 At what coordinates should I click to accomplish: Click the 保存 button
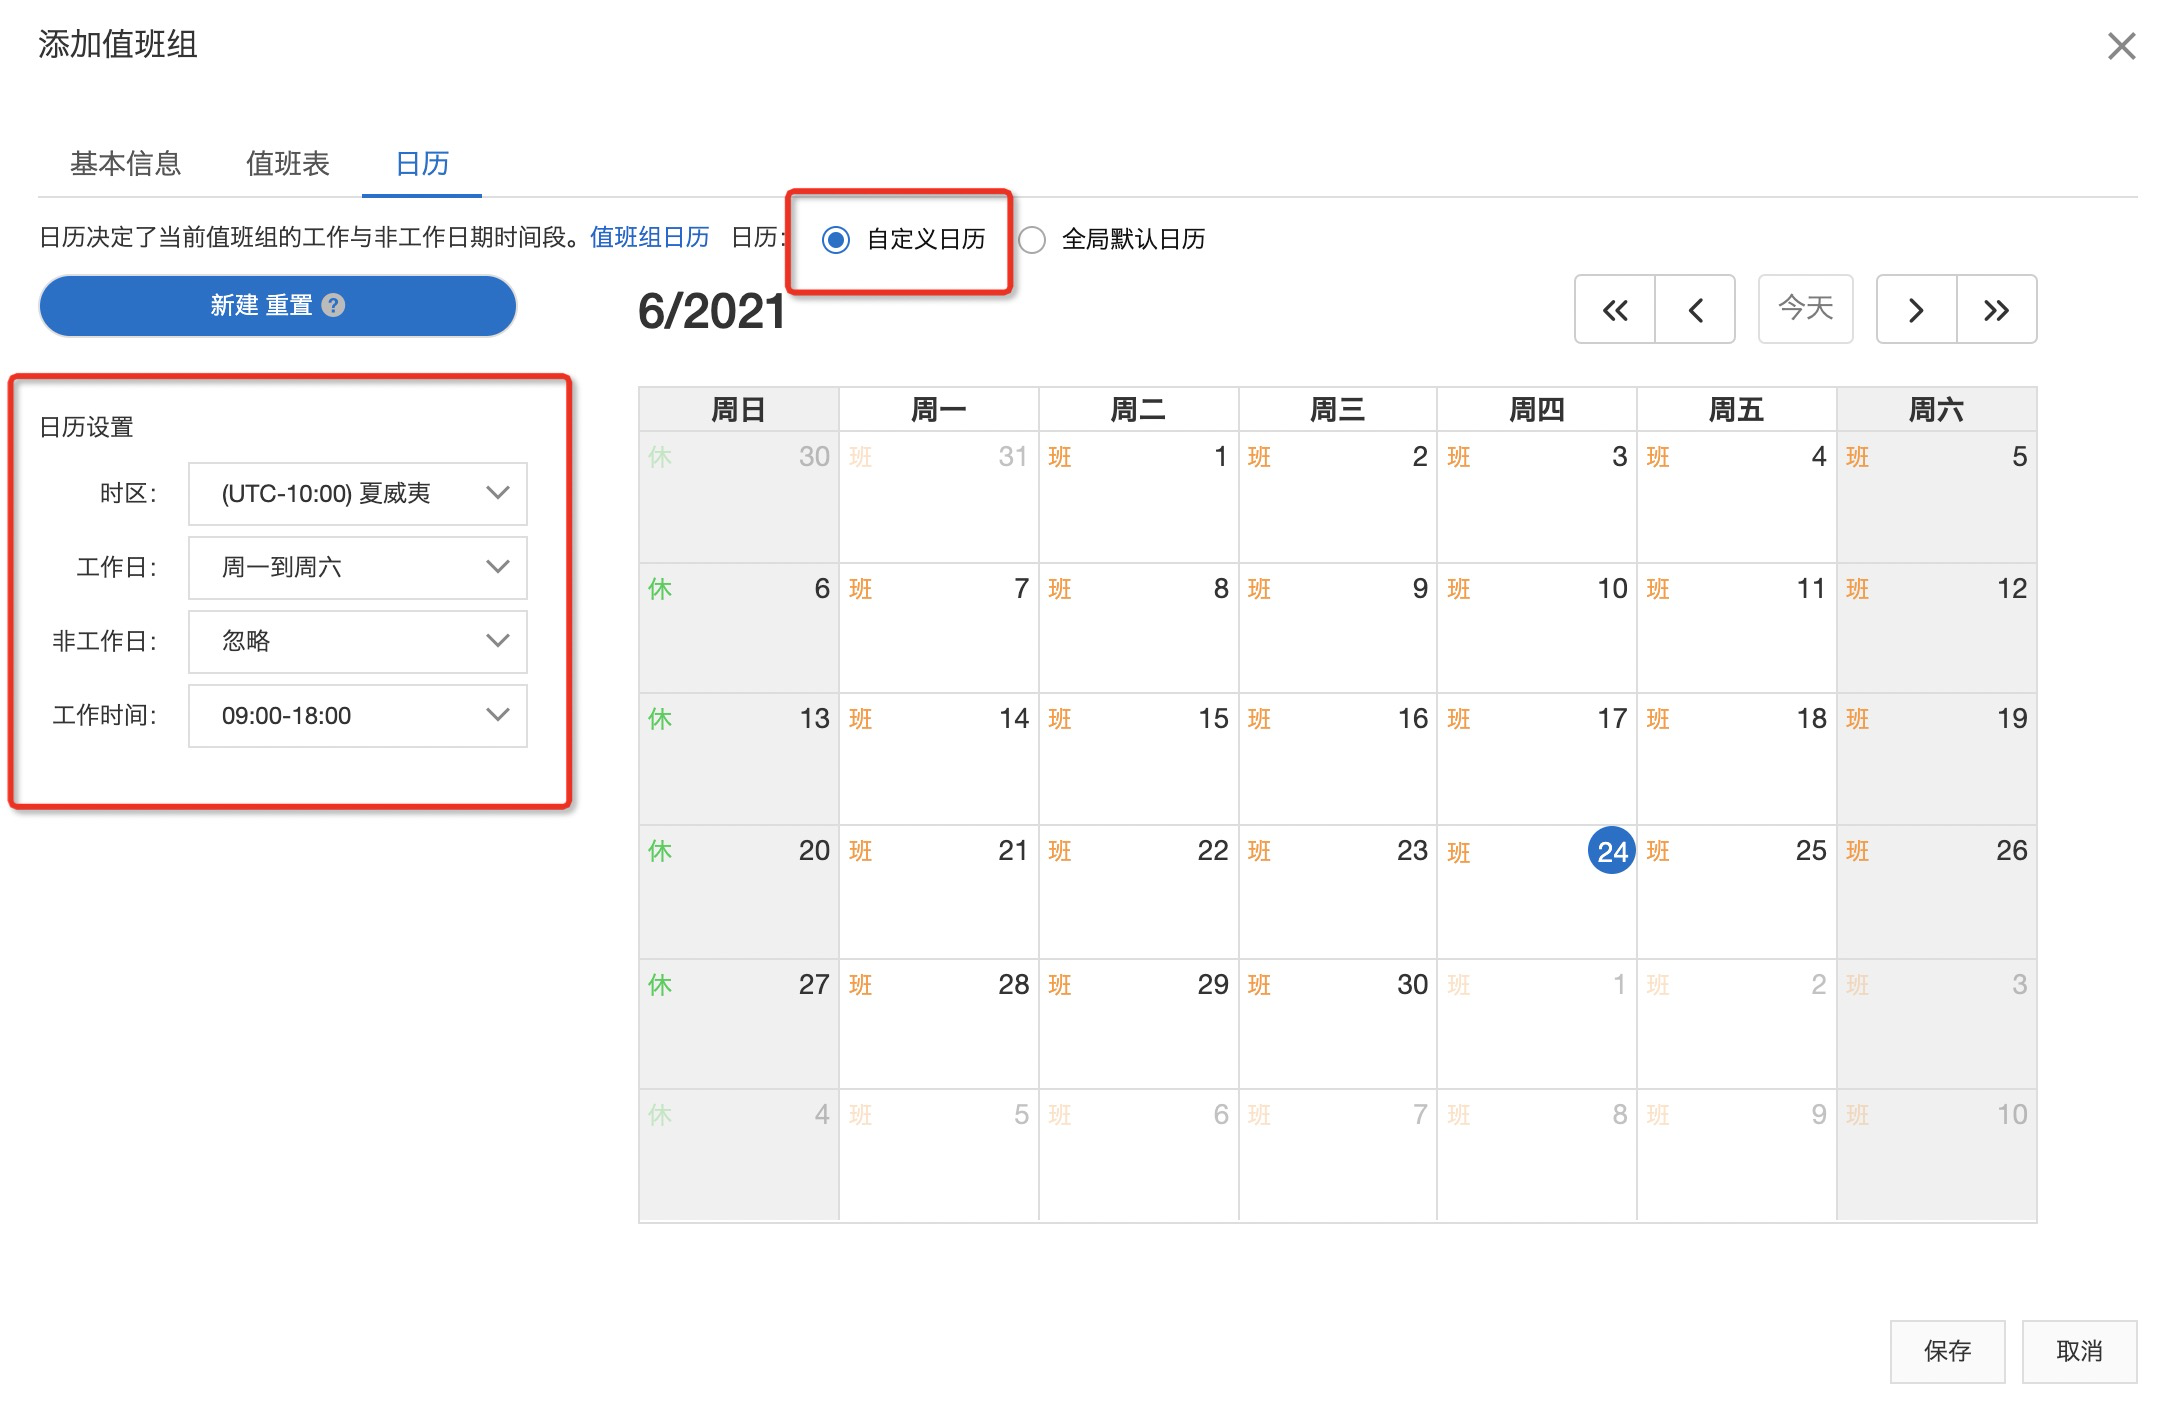1946,1351
